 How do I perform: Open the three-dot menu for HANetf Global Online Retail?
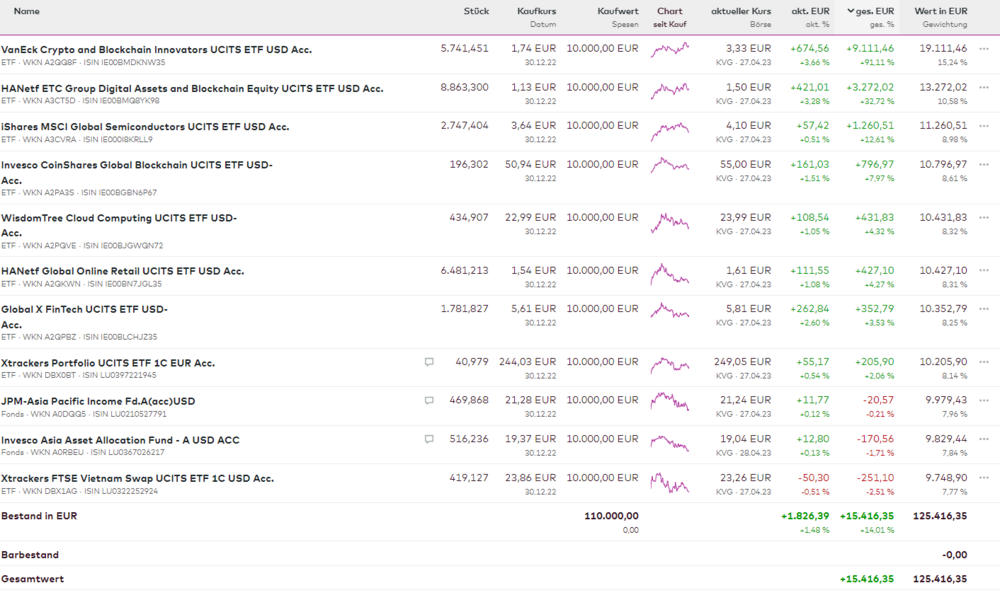click(984, 270)
